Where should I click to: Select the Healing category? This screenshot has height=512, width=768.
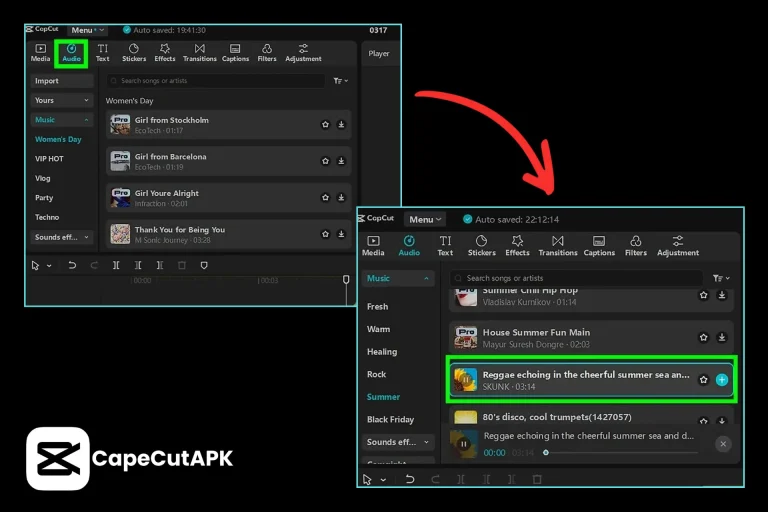click(382, 352)
